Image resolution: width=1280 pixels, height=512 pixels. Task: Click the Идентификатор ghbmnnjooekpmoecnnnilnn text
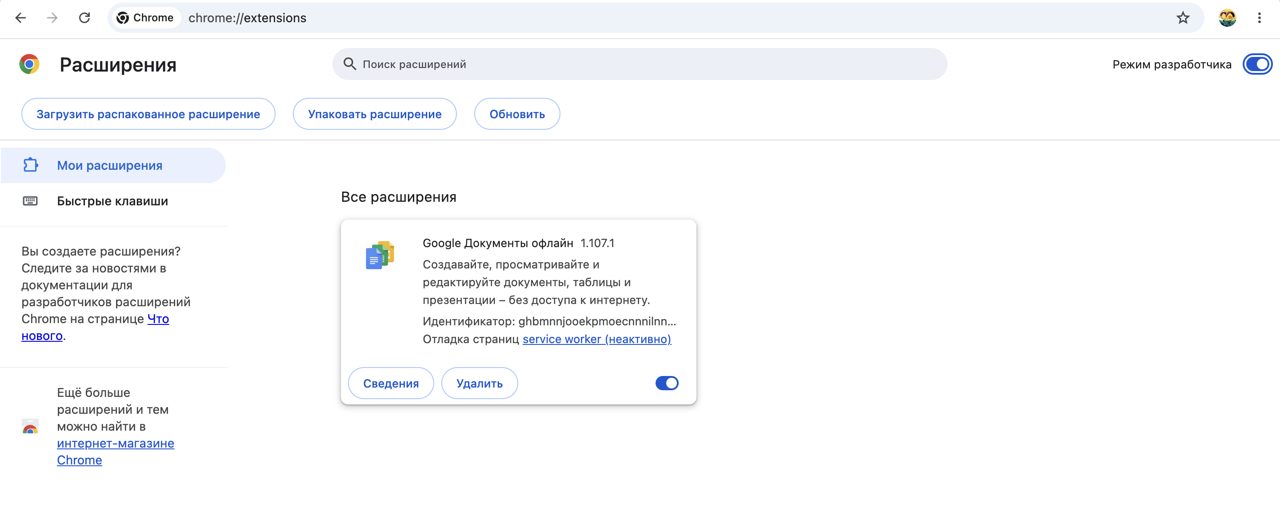tap(550, 321)
